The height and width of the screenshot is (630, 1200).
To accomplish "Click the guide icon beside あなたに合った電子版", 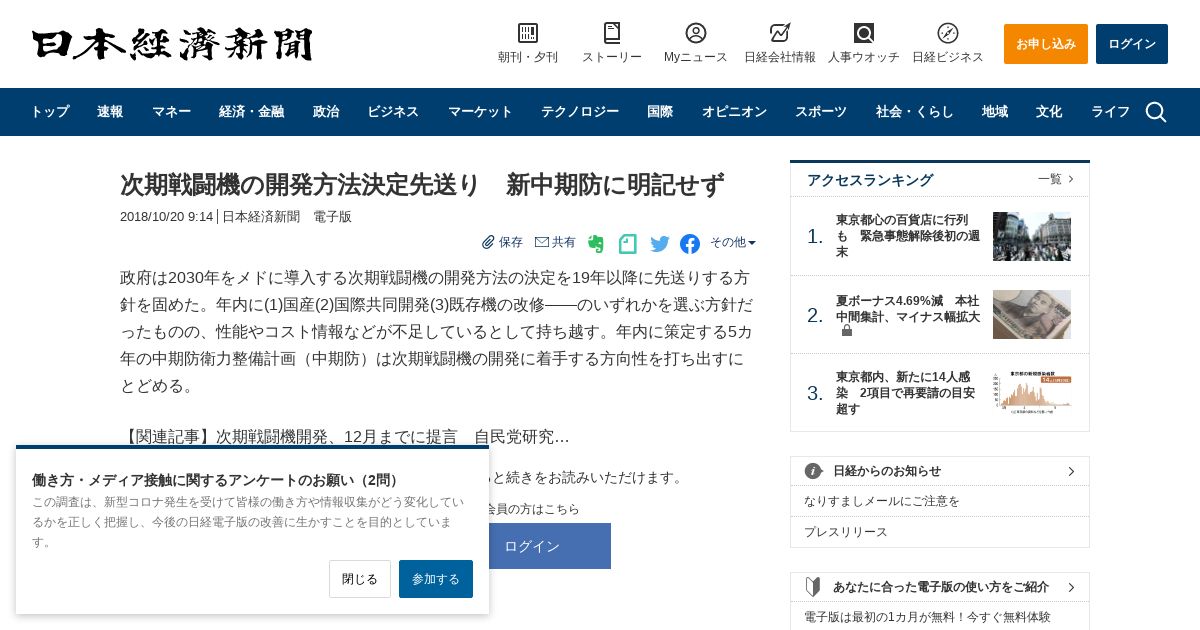I will pyautogui.click(x=813, y=587).
